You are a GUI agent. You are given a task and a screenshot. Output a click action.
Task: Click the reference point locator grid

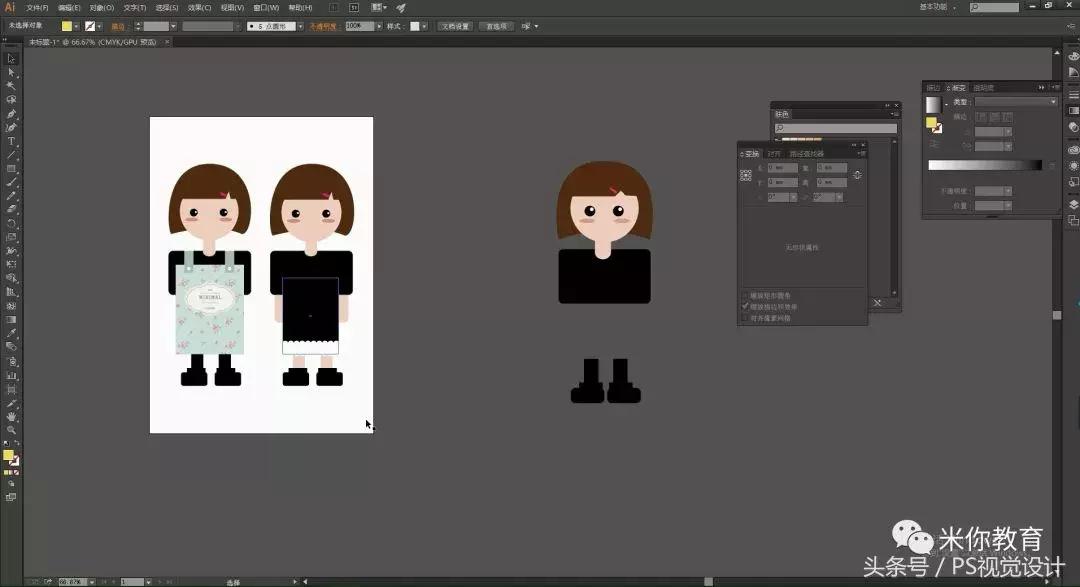745,175
